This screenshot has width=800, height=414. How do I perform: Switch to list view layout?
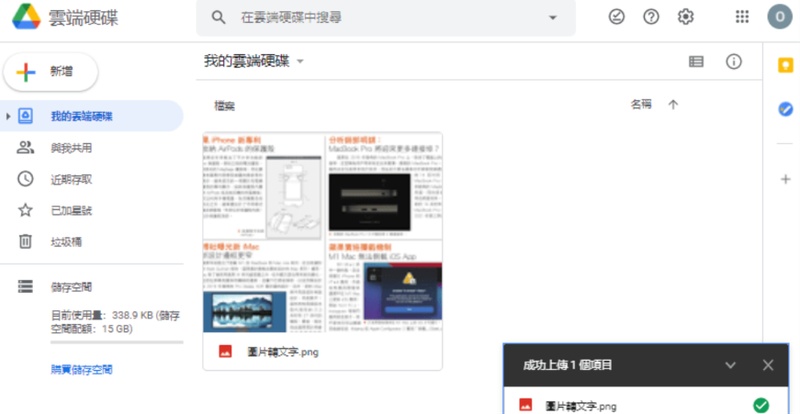tap(696, 62)
